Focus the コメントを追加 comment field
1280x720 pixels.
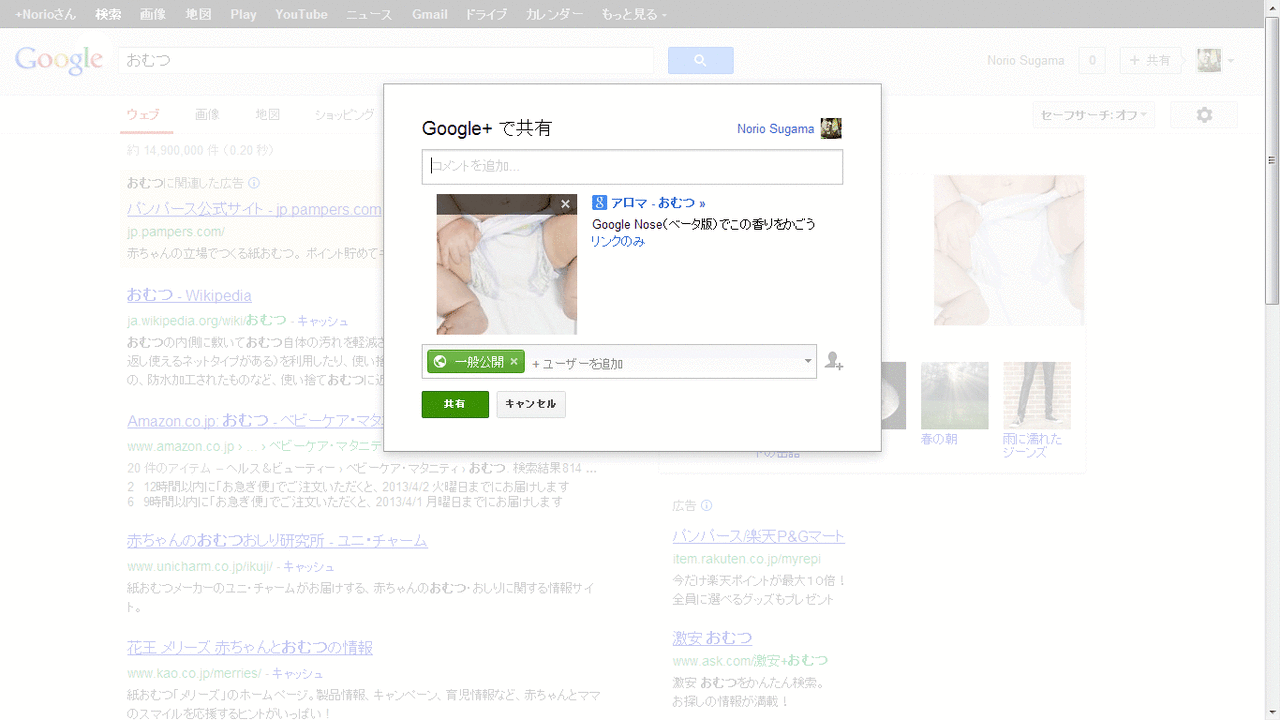pyautogui.click(x=632, y=167)
